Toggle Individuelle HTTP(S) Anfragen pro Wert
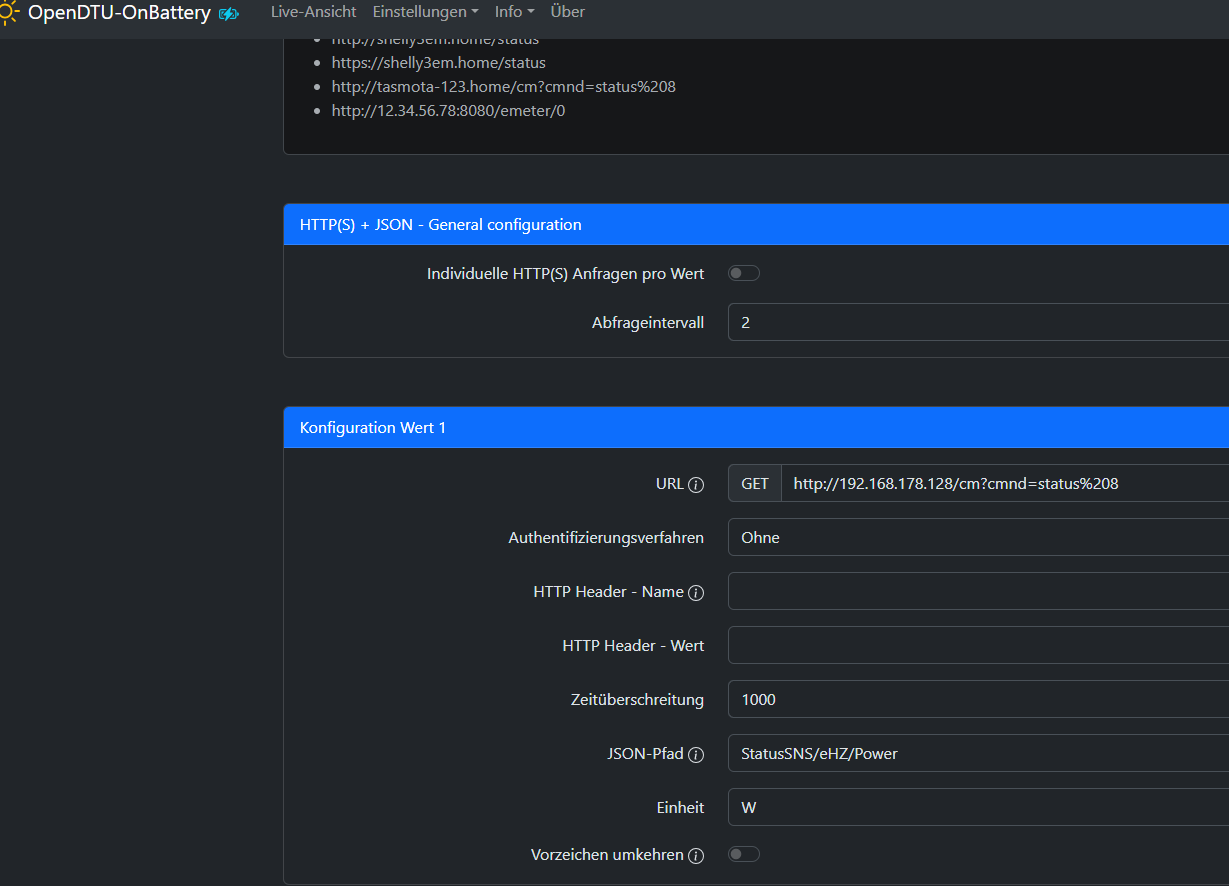This screenshot has width=1229, height=886. pos(744,273)
